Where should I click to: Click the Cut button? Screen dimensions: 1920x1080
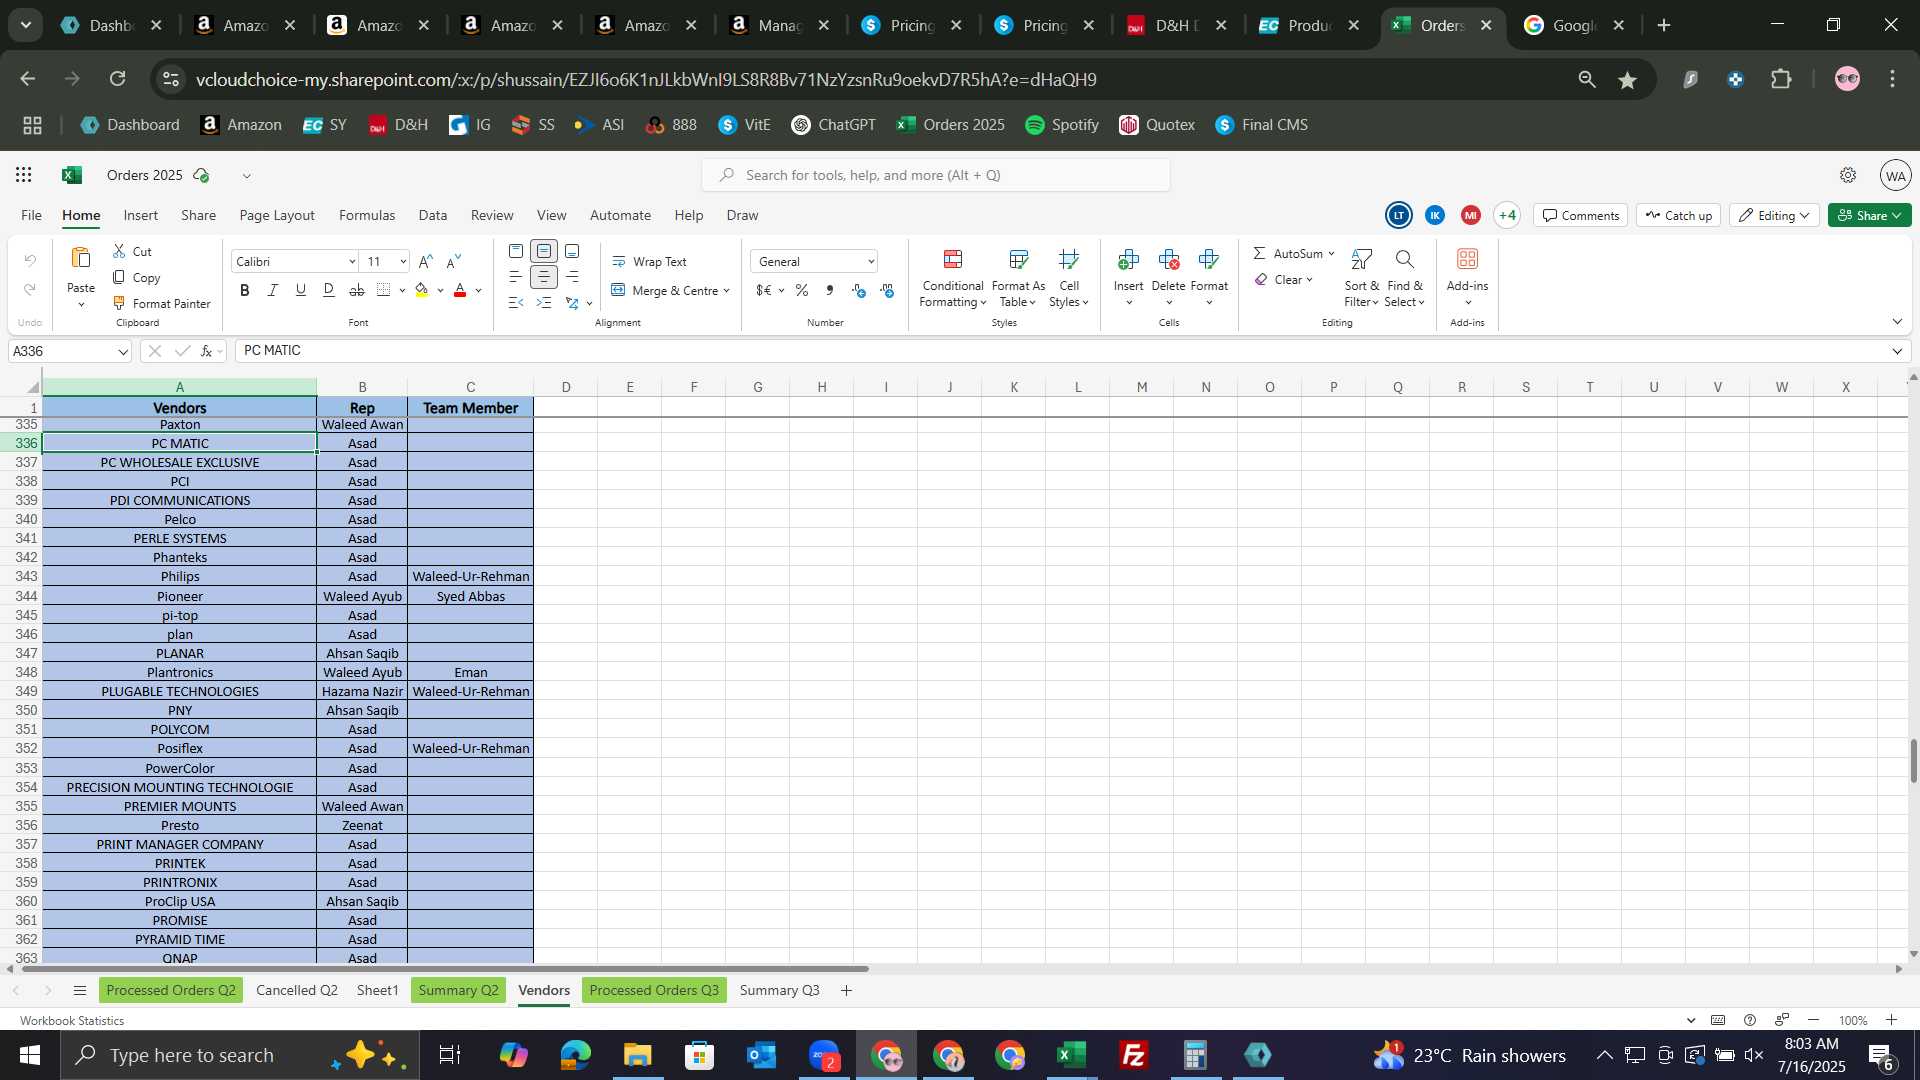[x=133, y=251]
